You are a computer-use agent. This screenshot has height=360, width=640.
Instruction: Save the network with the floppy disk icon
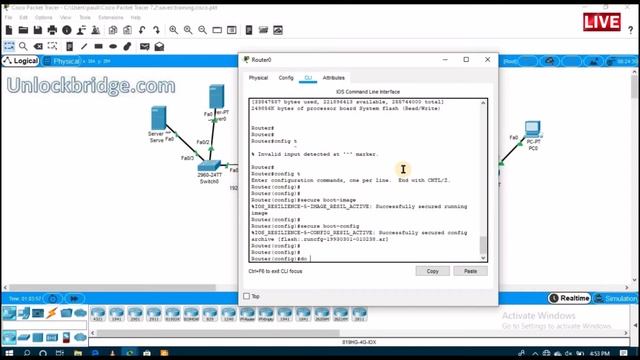[x=38, y=30]
